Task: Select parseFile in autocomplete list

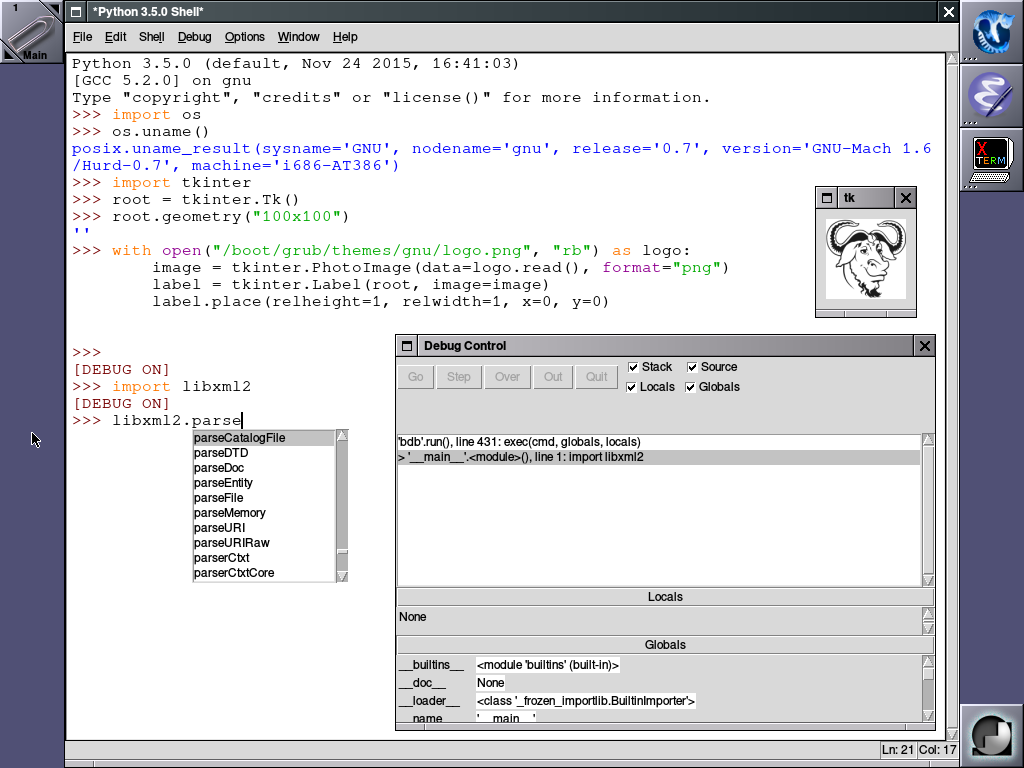Action: (263, 498)
